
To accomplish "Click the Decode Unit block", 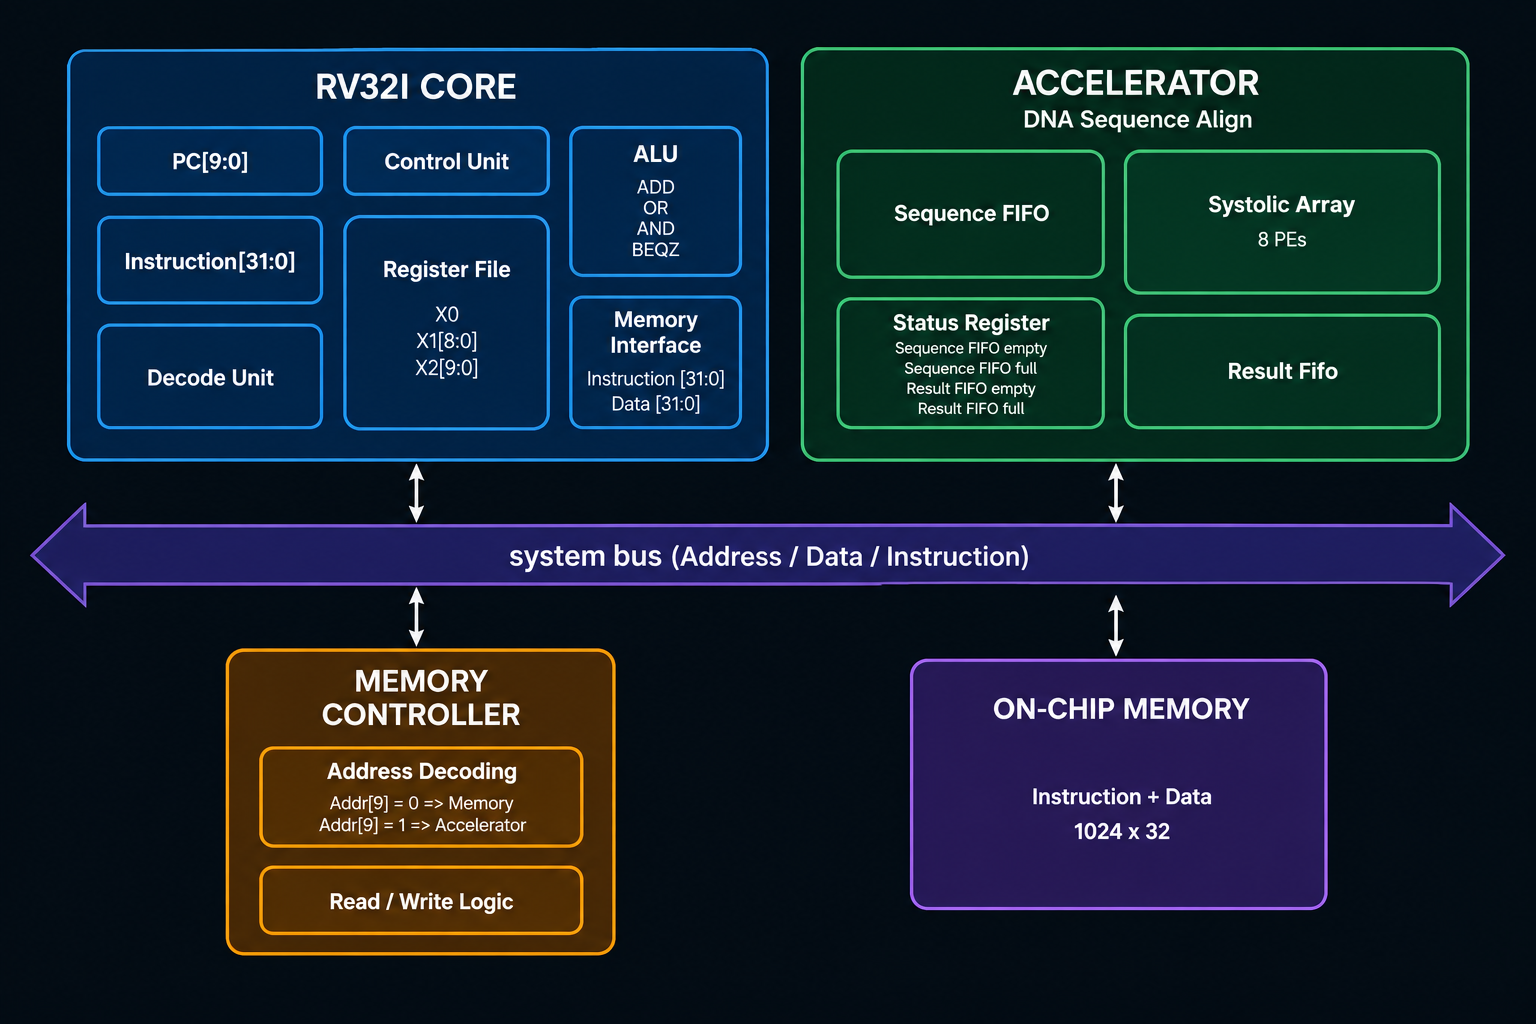I will click(210, 377).
